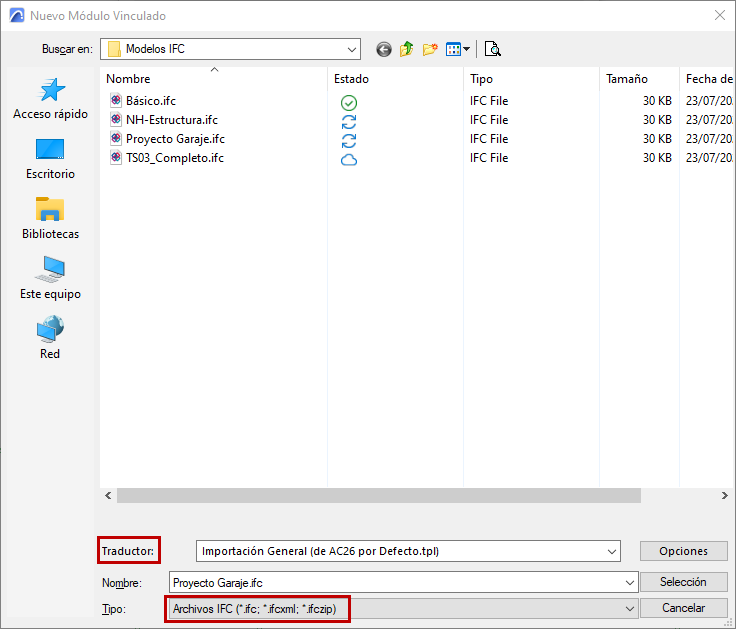Click 30 KB size of TS03_Completo.ifc
Screen dimensions: 736x629
point(657,158)
